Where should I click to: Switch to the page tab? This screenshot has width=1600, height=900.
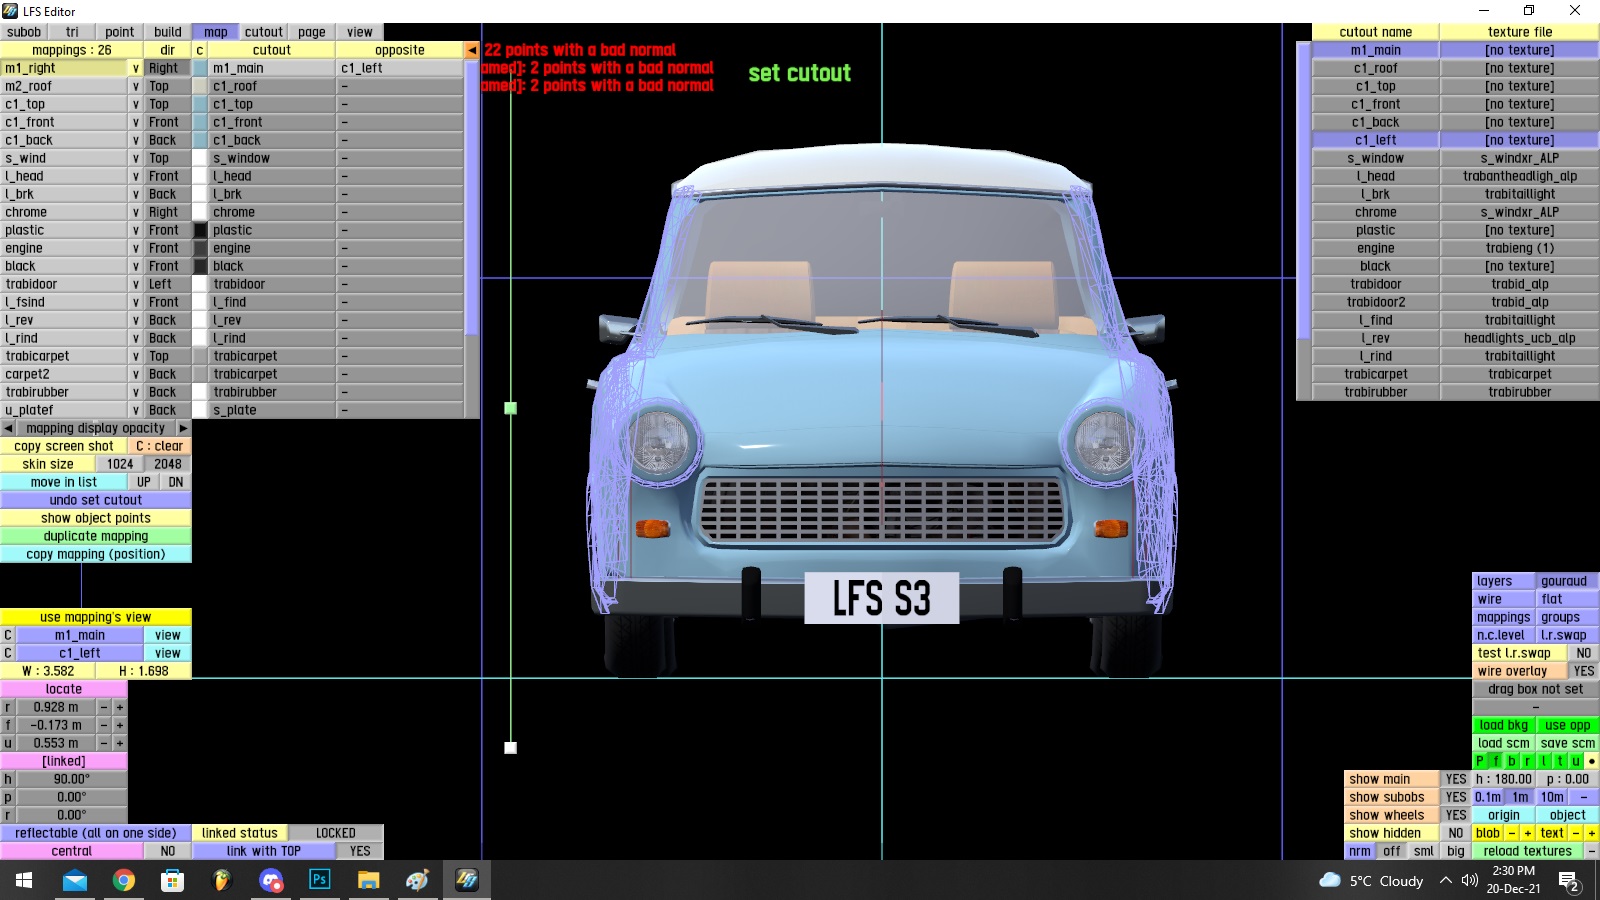tap(312, 32)
